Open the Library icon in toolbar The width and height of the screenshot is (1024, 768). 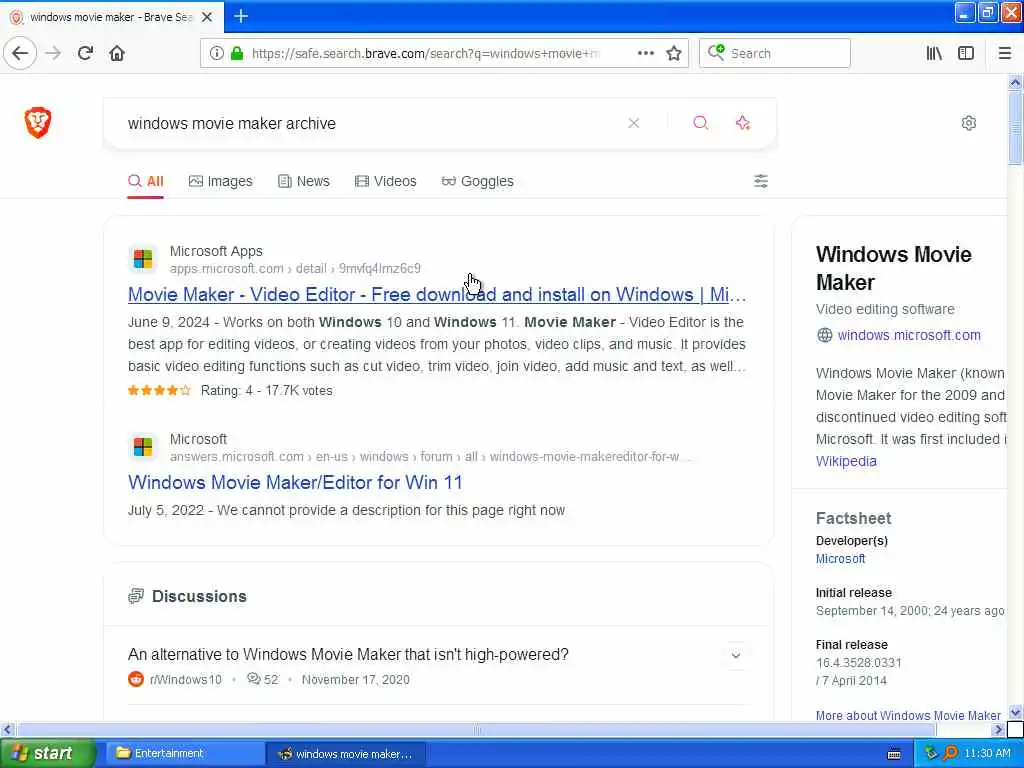click(934, 54)
